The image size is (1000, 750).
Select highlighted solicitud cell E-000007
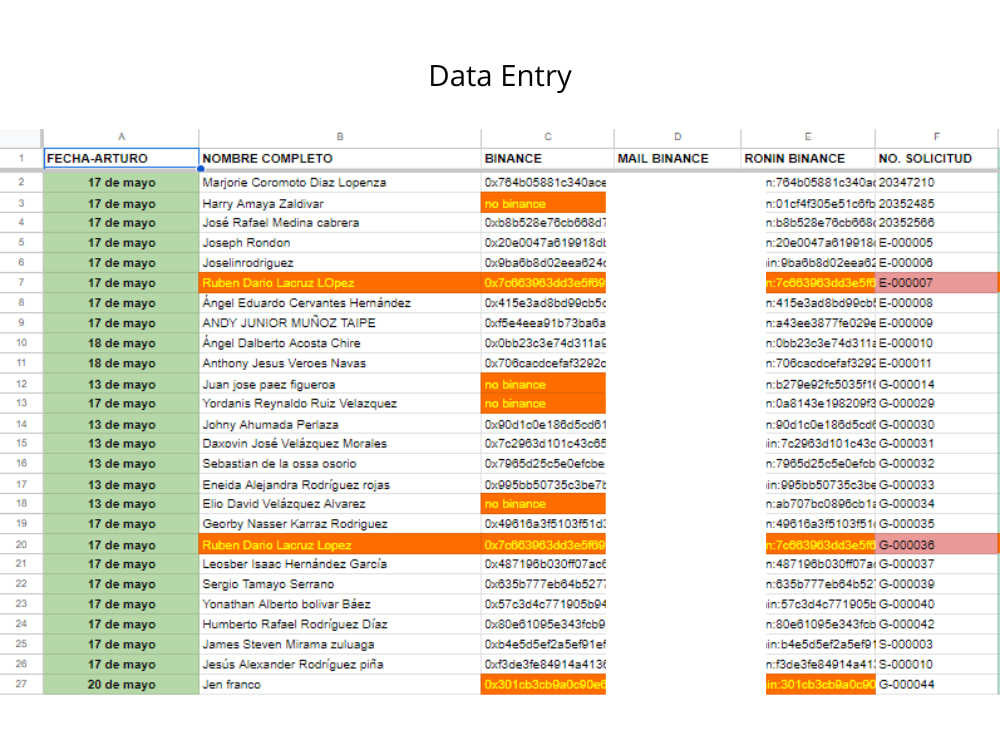pyautogui.click(x=936, y=283)
